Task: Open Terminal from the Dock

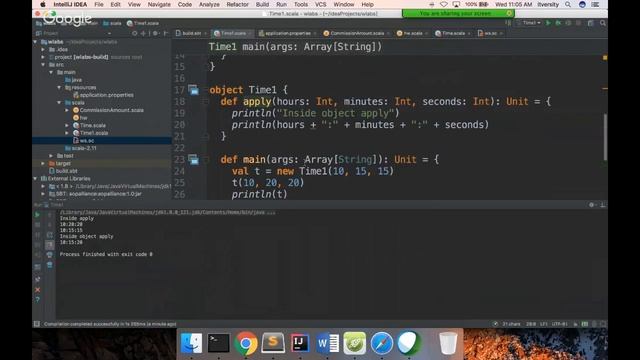Action: pos(218,343)
